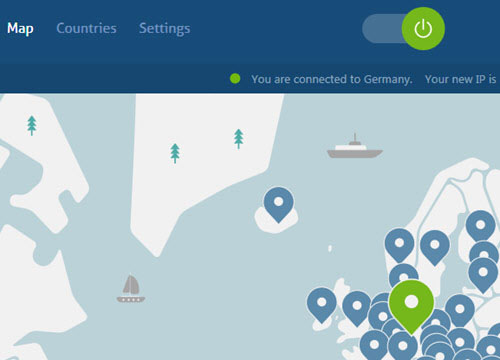Image resolution: width=500 pixels, height=360 pixels.
Task: Open the Settings tab
Action: [x=165, y=29]
